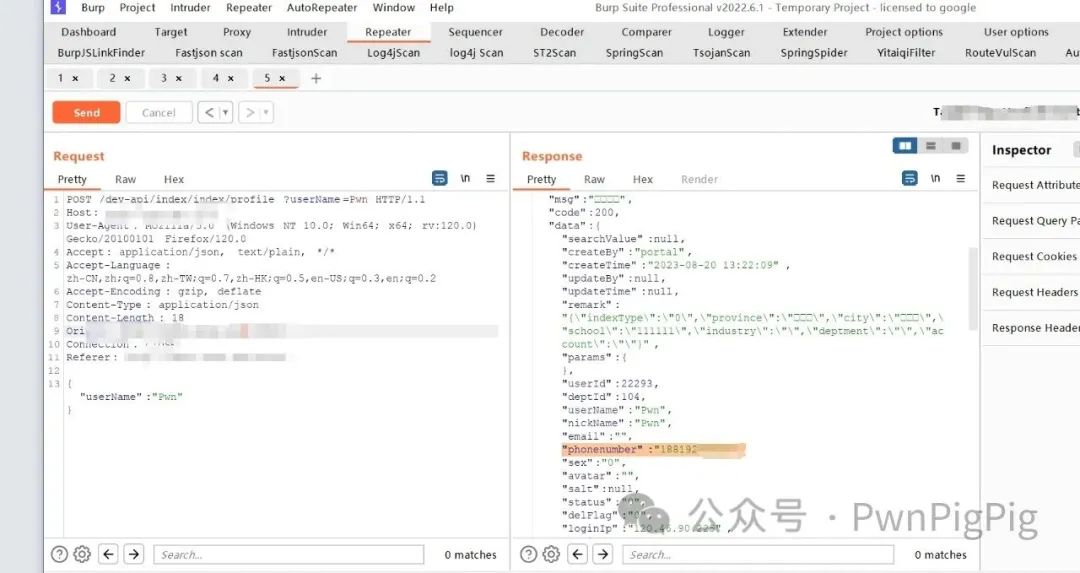Expand Response Headers section in Inspector
The width and height of the screenshot is (1080, 573).
[x=1035, y=328]
